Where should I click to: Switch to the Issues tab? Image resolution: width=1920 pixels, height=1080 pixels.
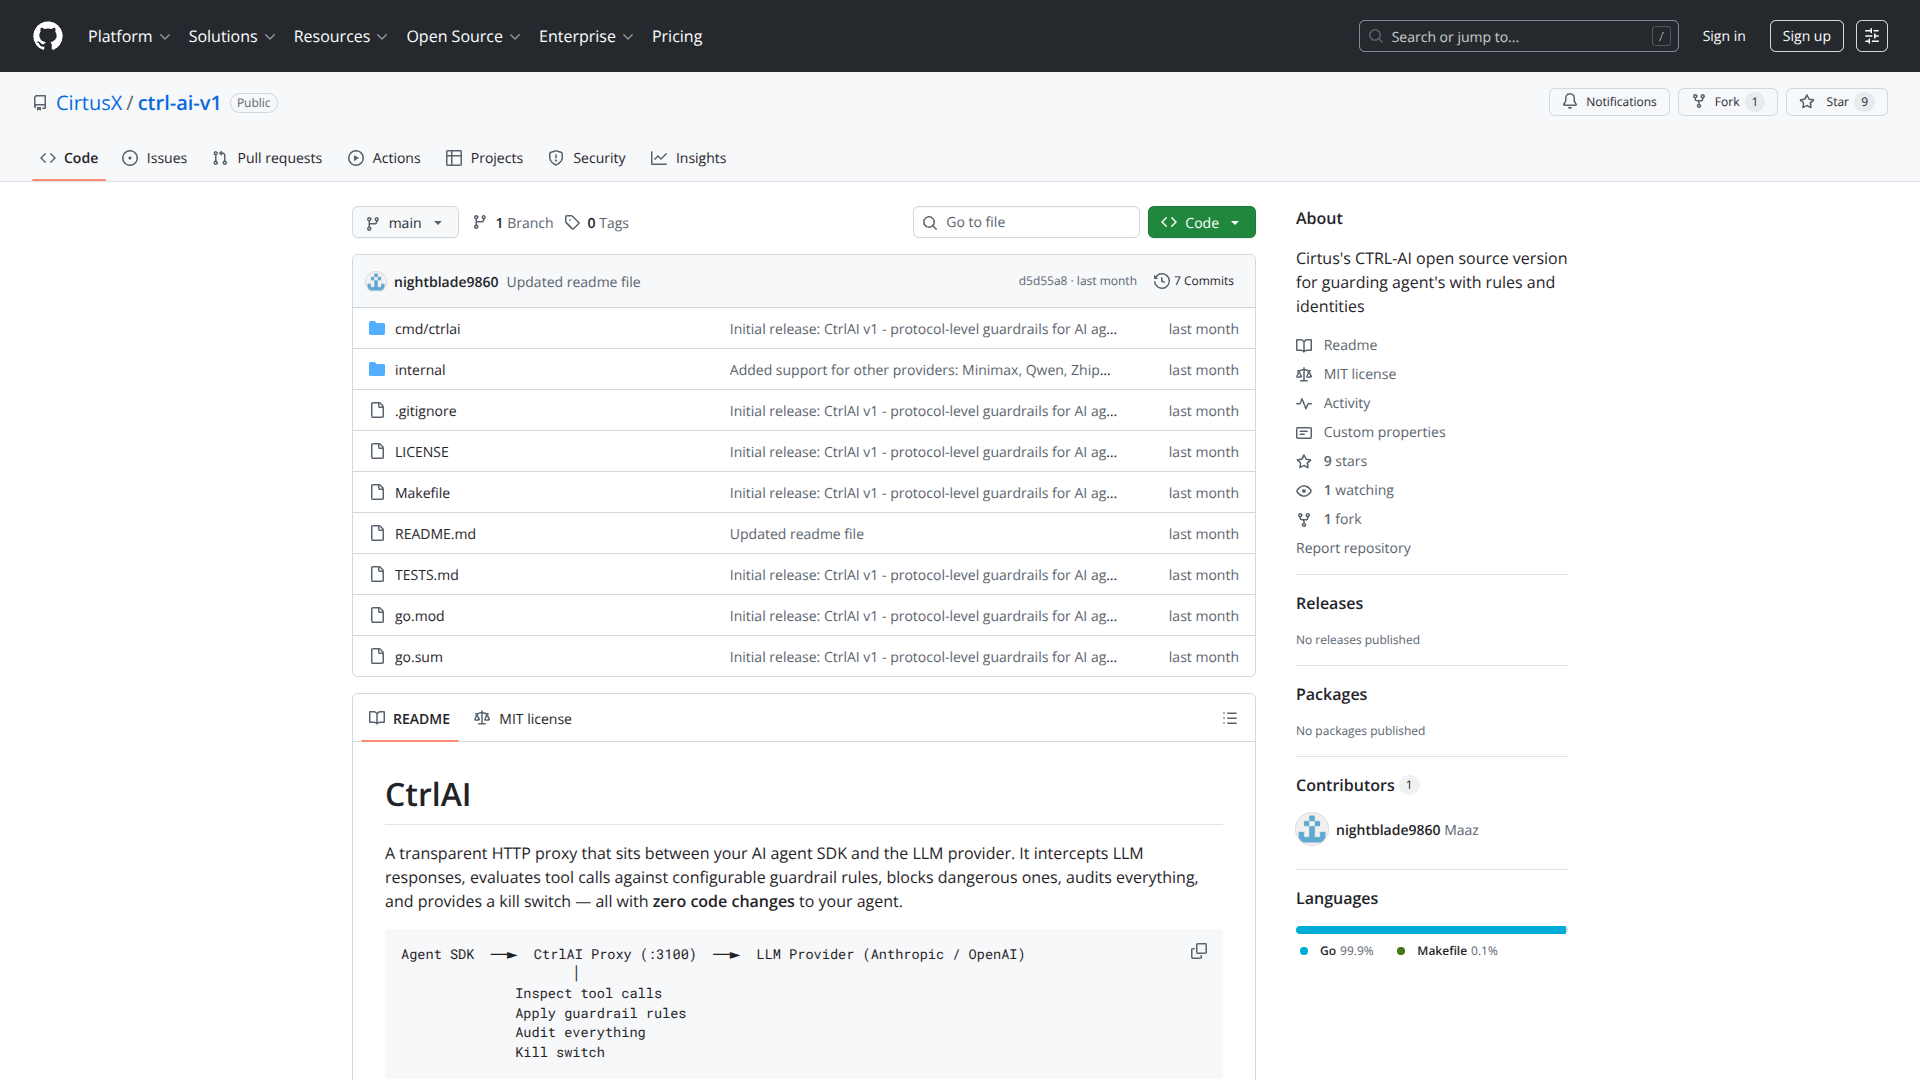point(155,158)
